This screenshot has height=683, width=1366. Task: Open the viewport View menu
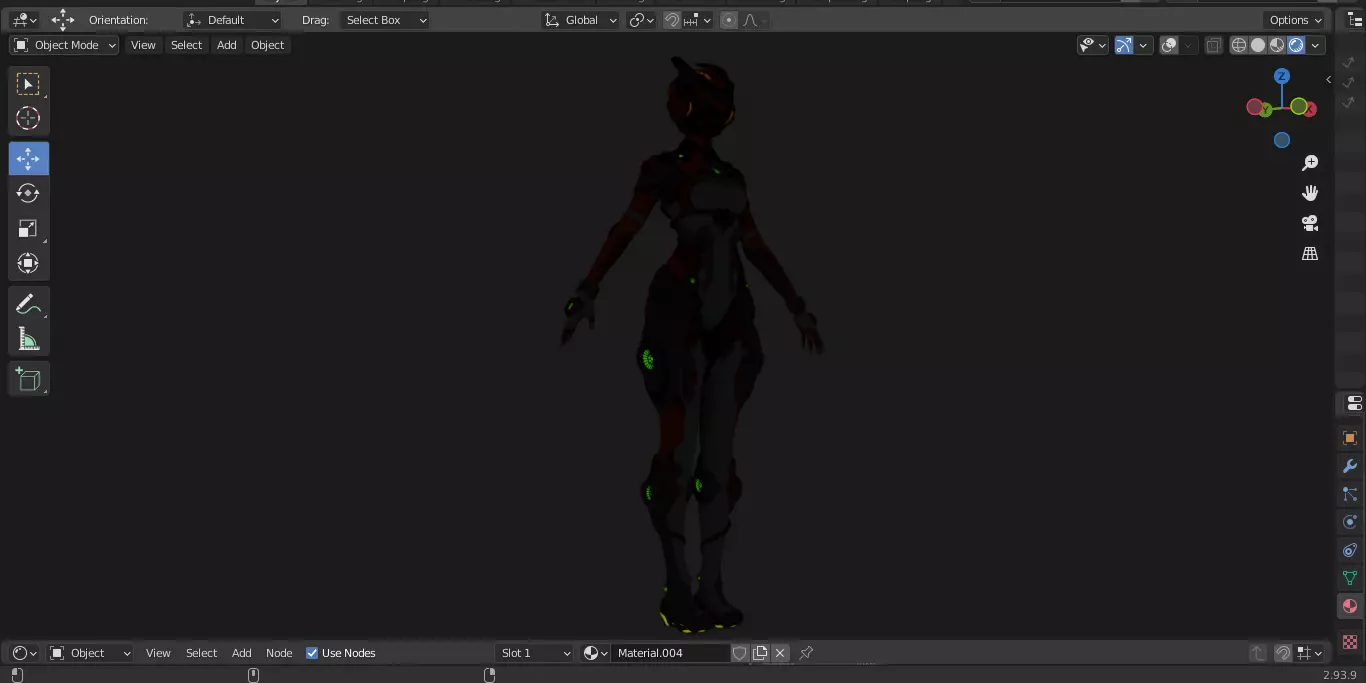click(x=144, y=45)
